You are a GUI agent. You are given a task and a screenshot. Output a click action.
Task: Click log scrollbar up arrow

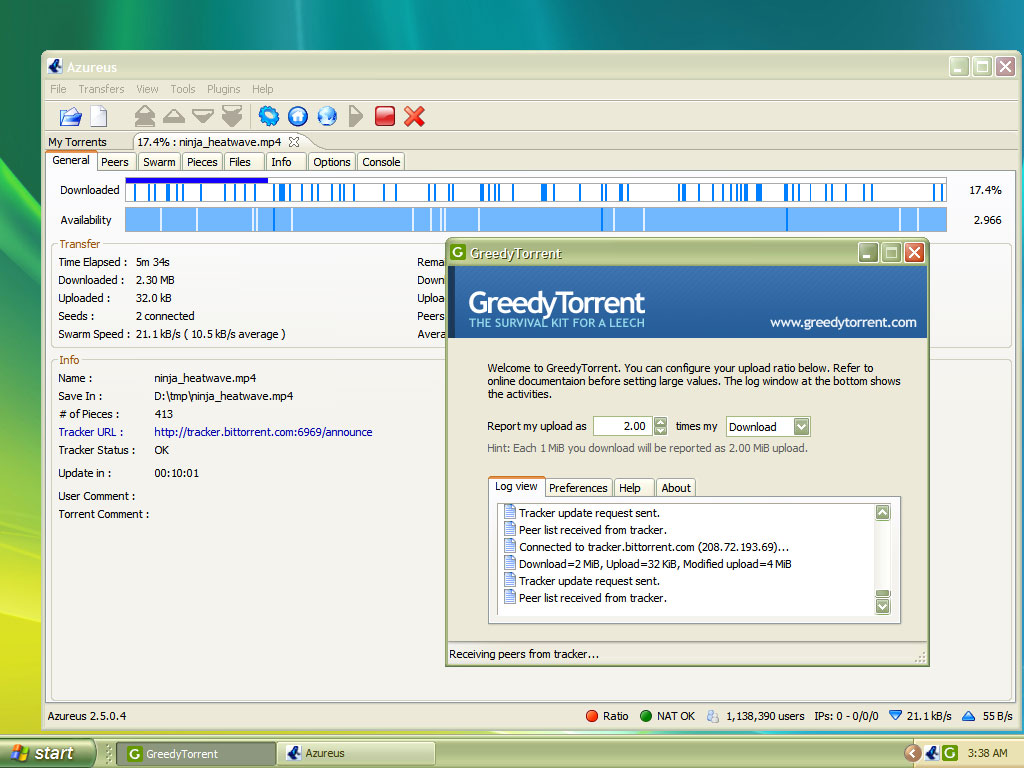pyautogui.click(x=882, y=513)
